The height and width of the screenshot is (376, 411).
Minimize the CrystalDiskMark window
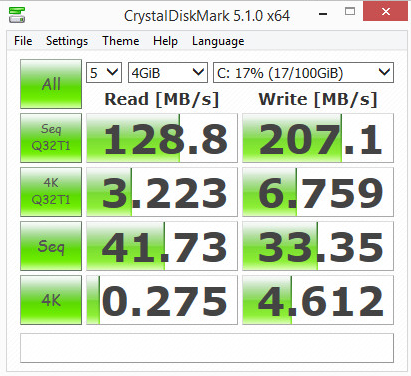click(x=323, y=14)
